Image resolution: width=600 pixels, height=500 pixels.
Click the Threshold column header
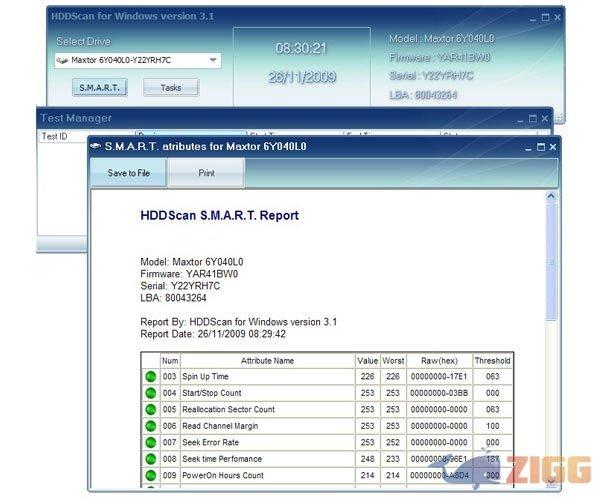click(x=492, y=361)
